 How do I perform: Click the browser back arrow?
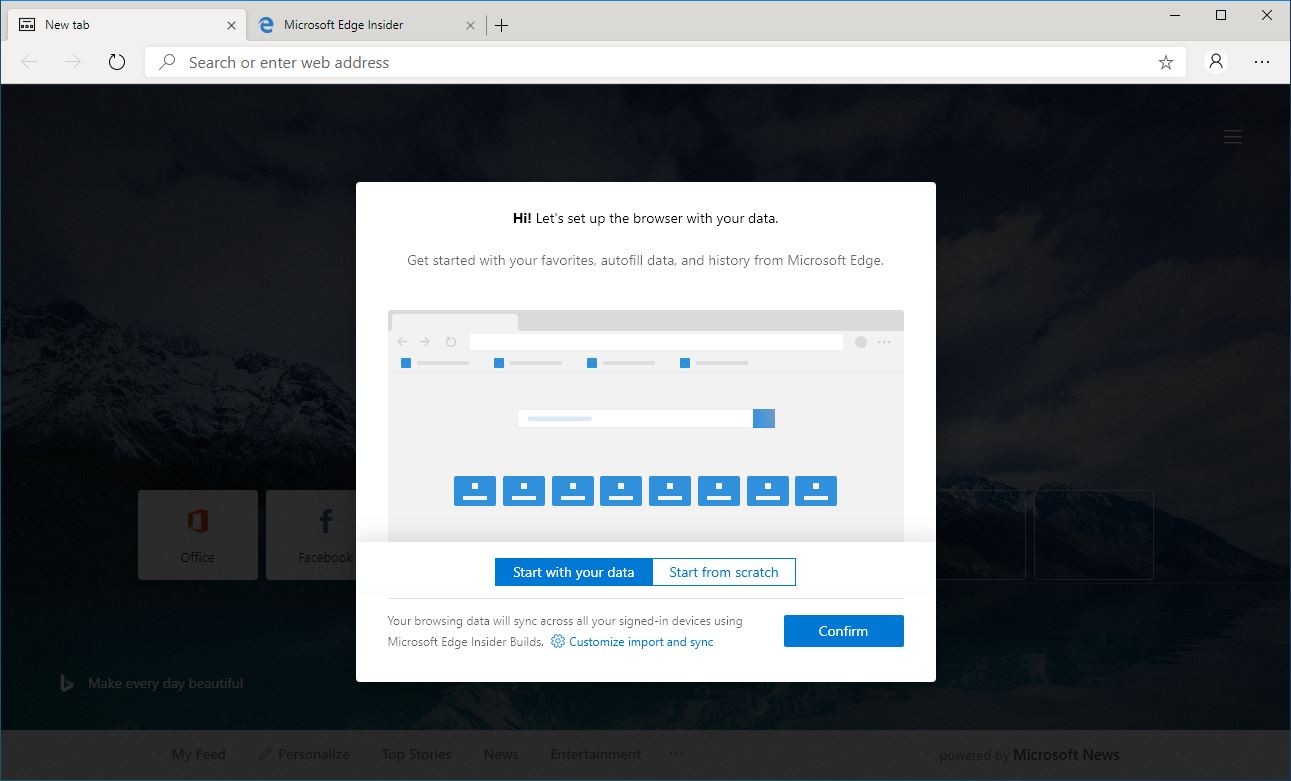tap(29, 62)
